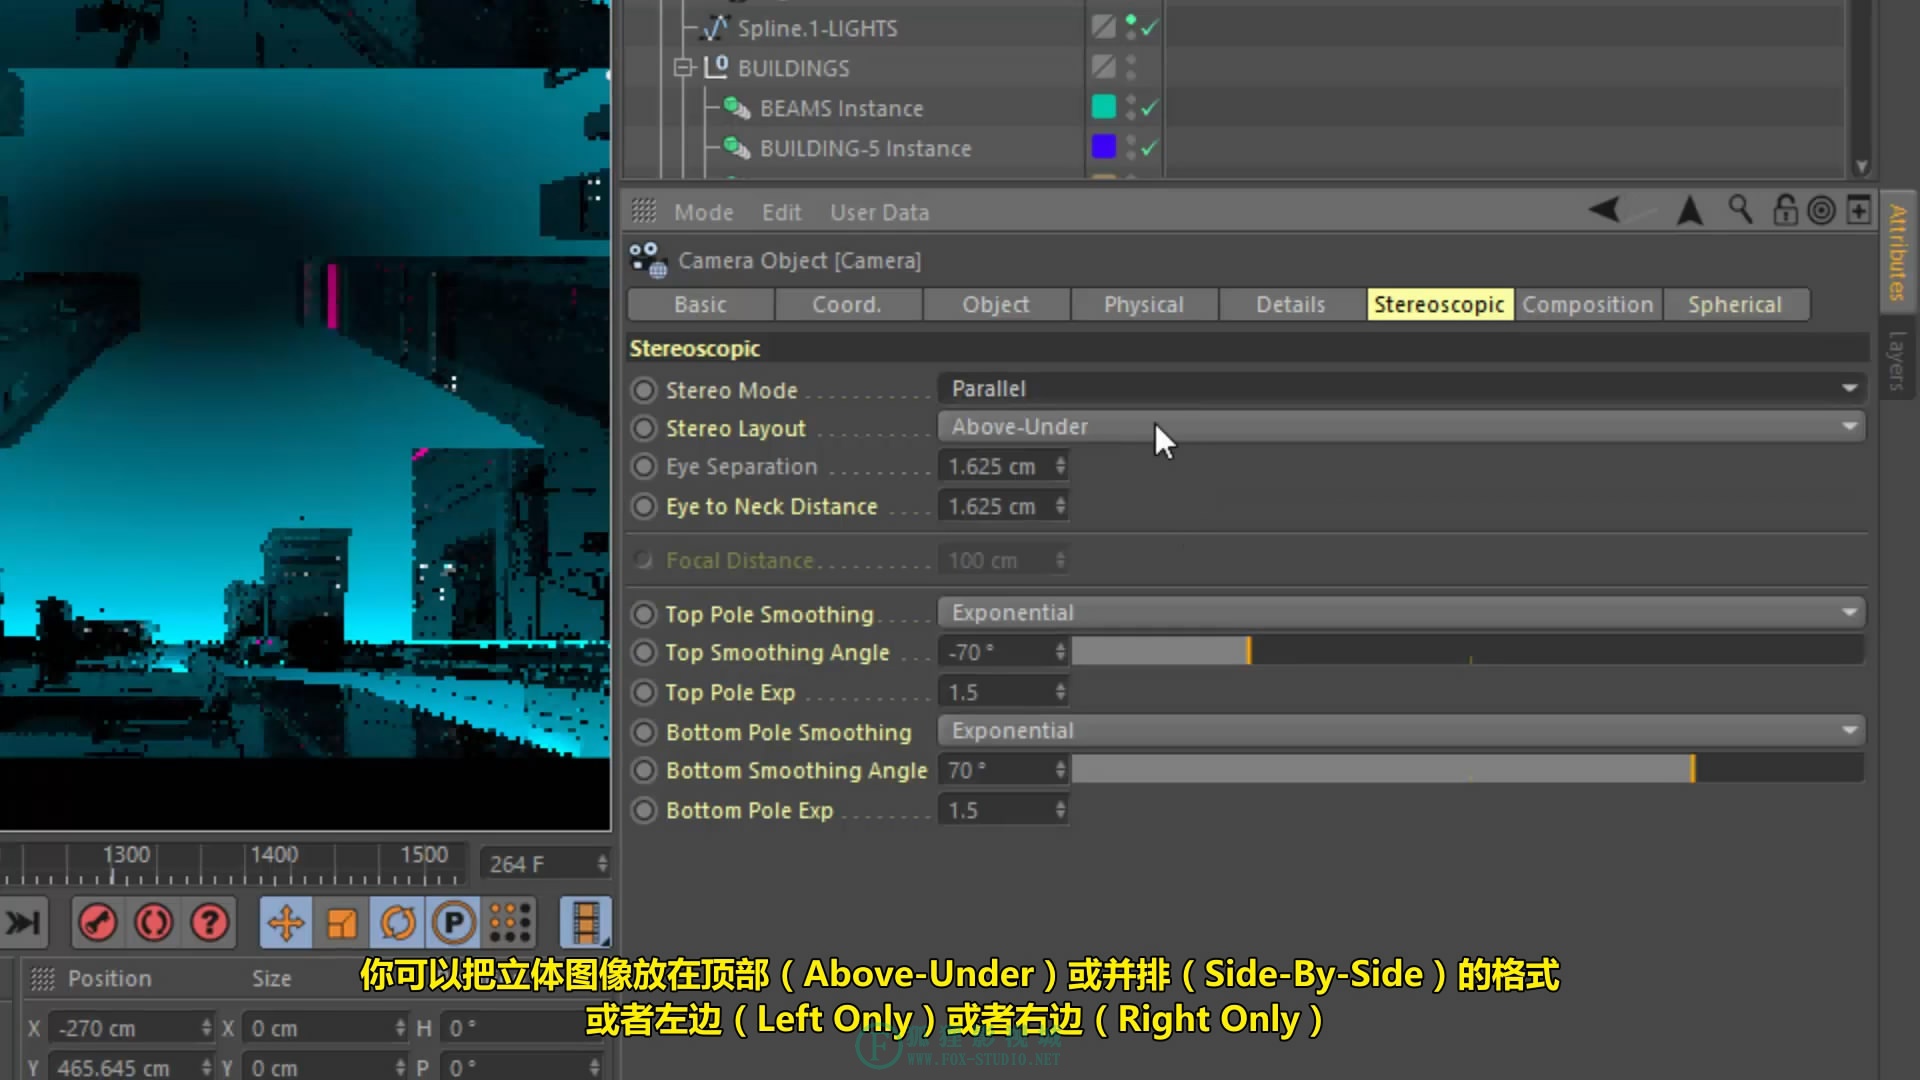Toggle Bottom Pole Exp animation dot

tap(644, 810)
